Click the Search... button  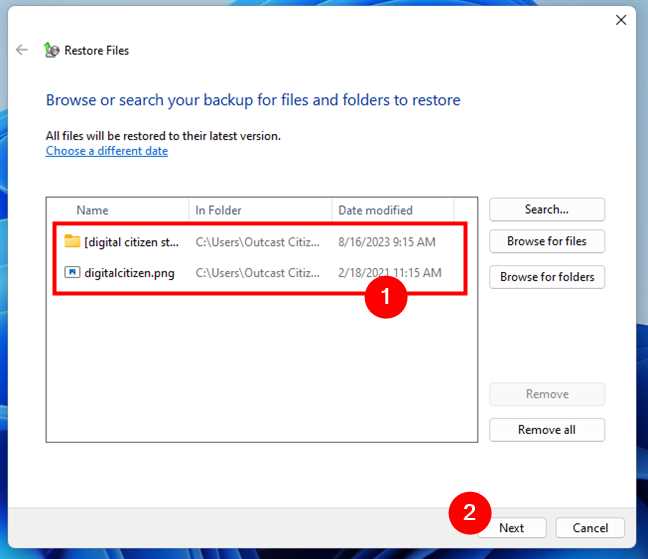point(547,209)
